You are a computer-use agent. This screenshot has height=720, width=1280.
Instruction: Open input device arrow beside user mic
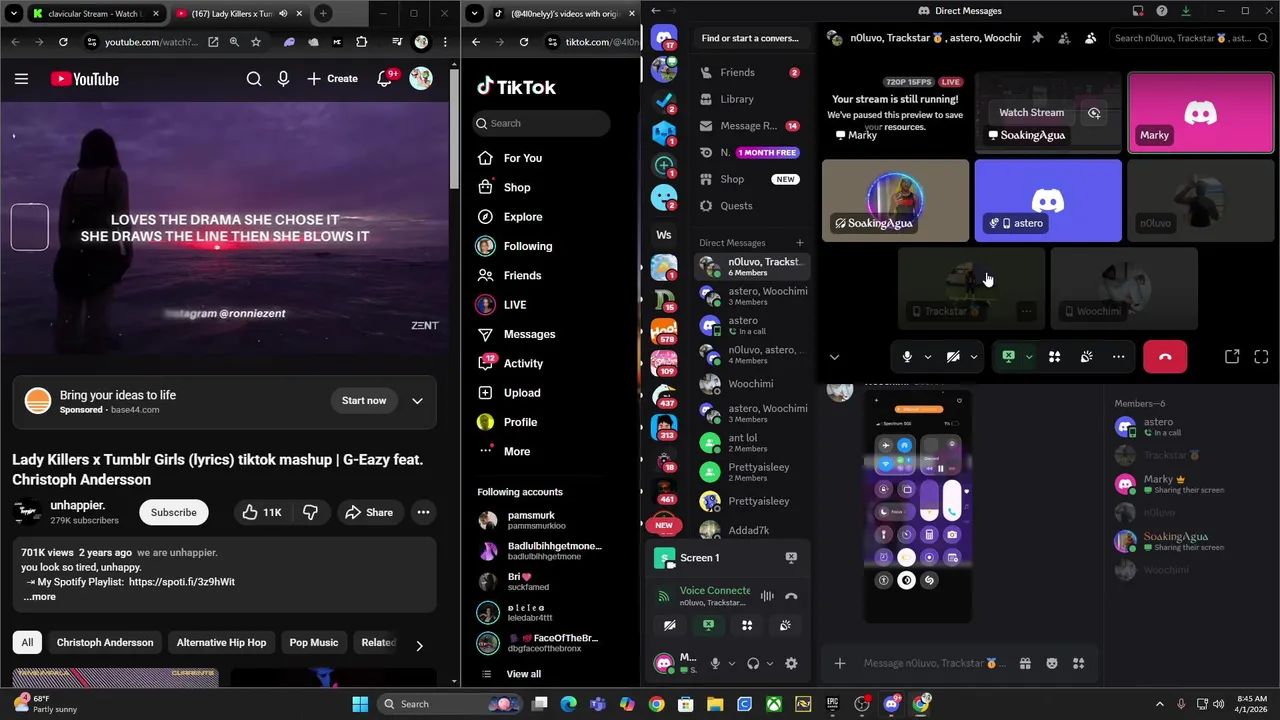pos(731,663)
